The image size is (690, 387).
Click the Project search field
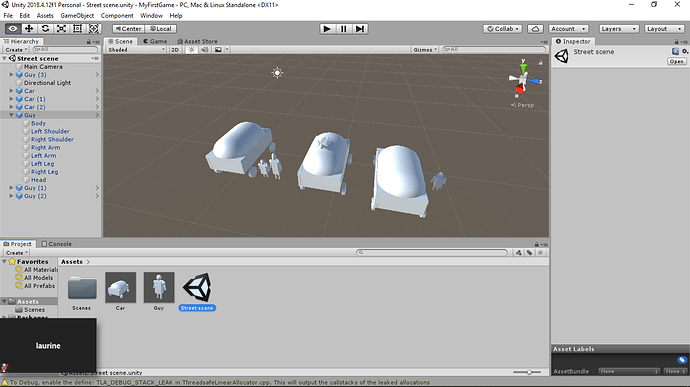click(432, 253)
